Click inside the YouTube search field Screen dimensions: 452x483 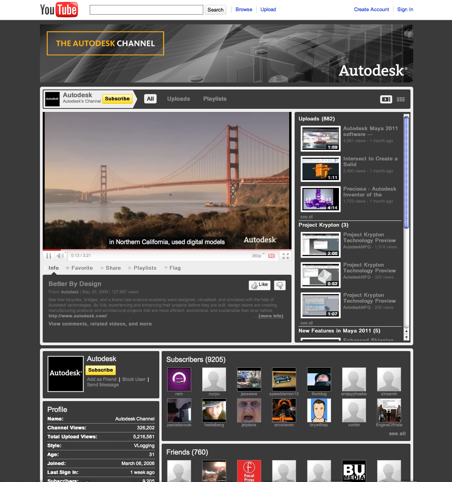pos(146,10)
